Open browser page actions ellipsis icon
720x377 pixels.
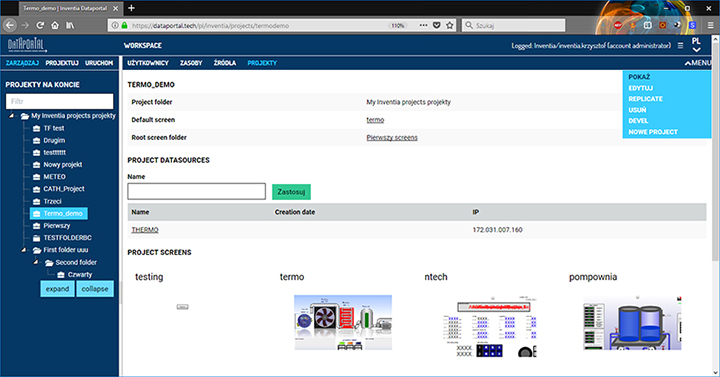[x=423, y=25]
